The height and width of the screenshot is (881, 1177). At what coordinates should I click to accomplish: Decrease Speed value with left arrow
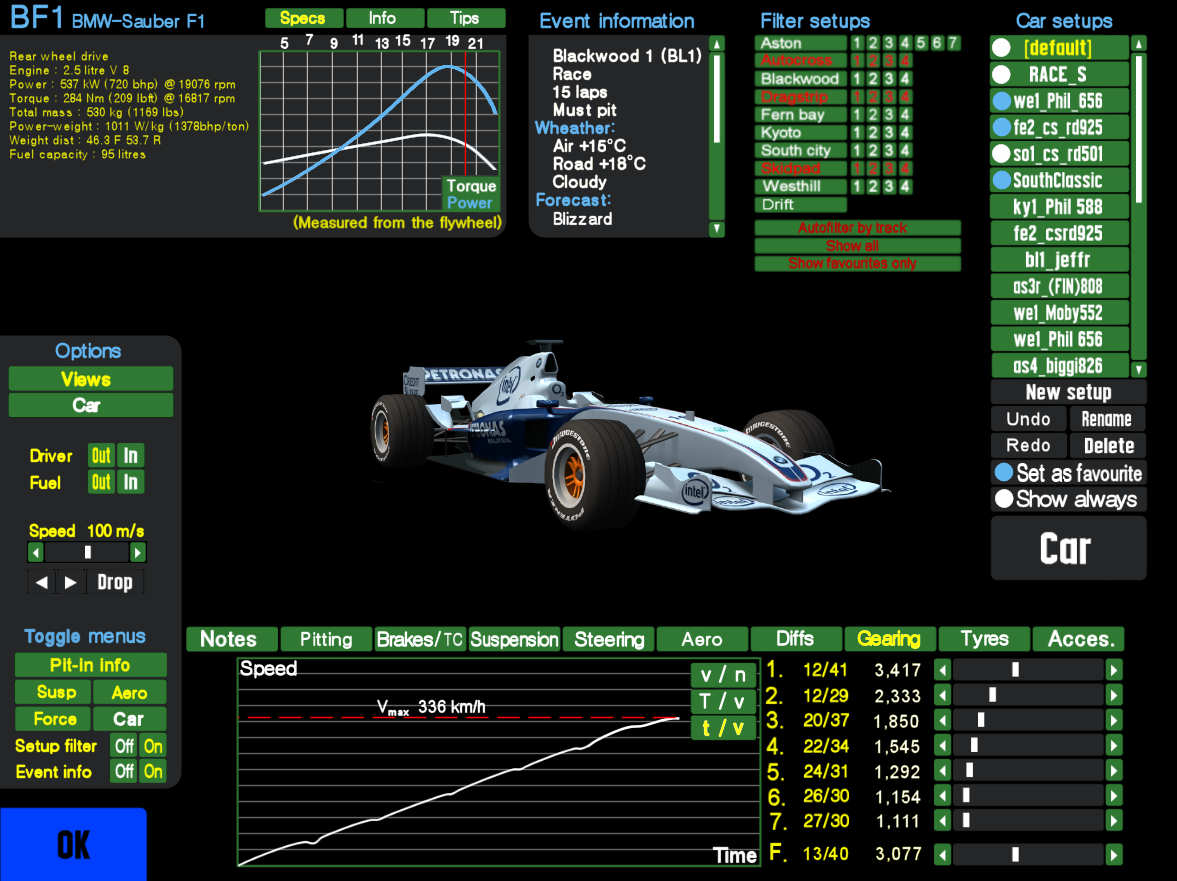click(x=35, y=553)
